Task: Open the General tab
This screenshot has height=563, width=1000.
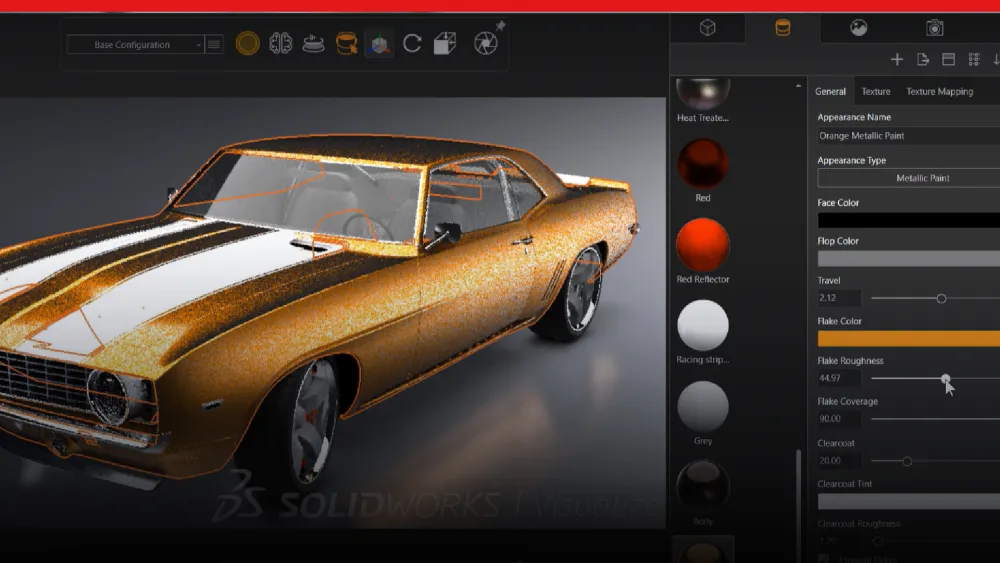Action: (x=830, y=91)
